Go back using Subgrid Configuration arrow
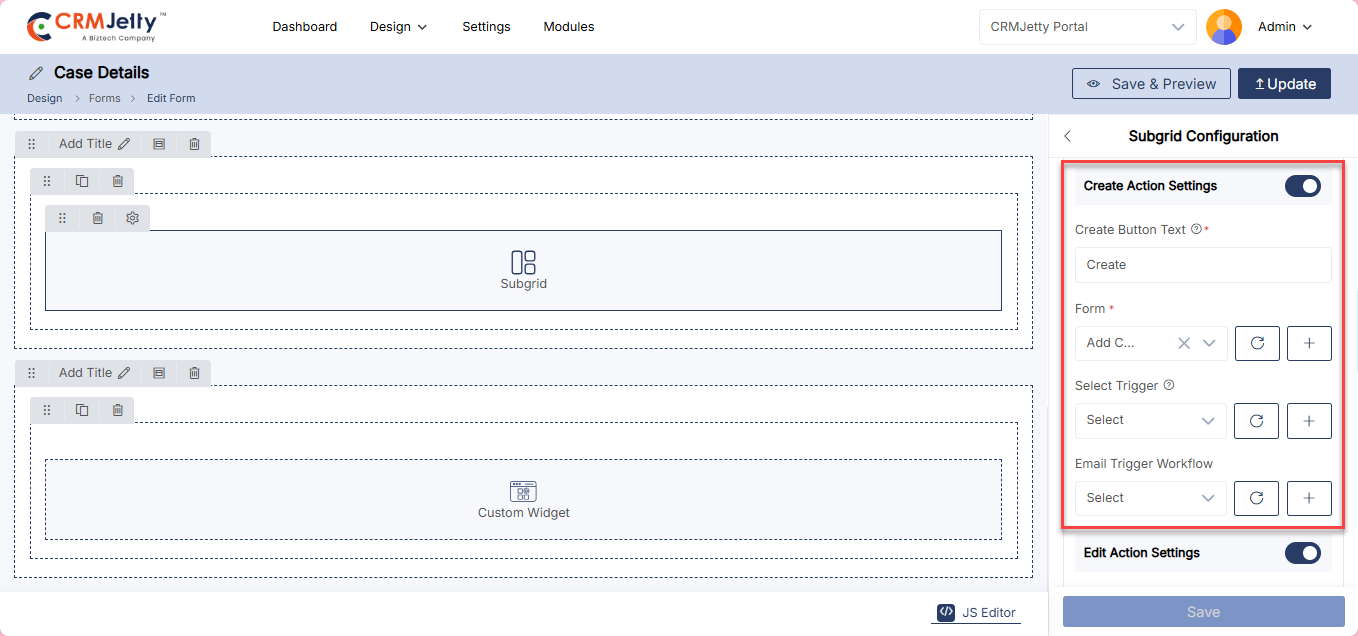This screenshot has height=636, width=1358. pos(1068,136)
